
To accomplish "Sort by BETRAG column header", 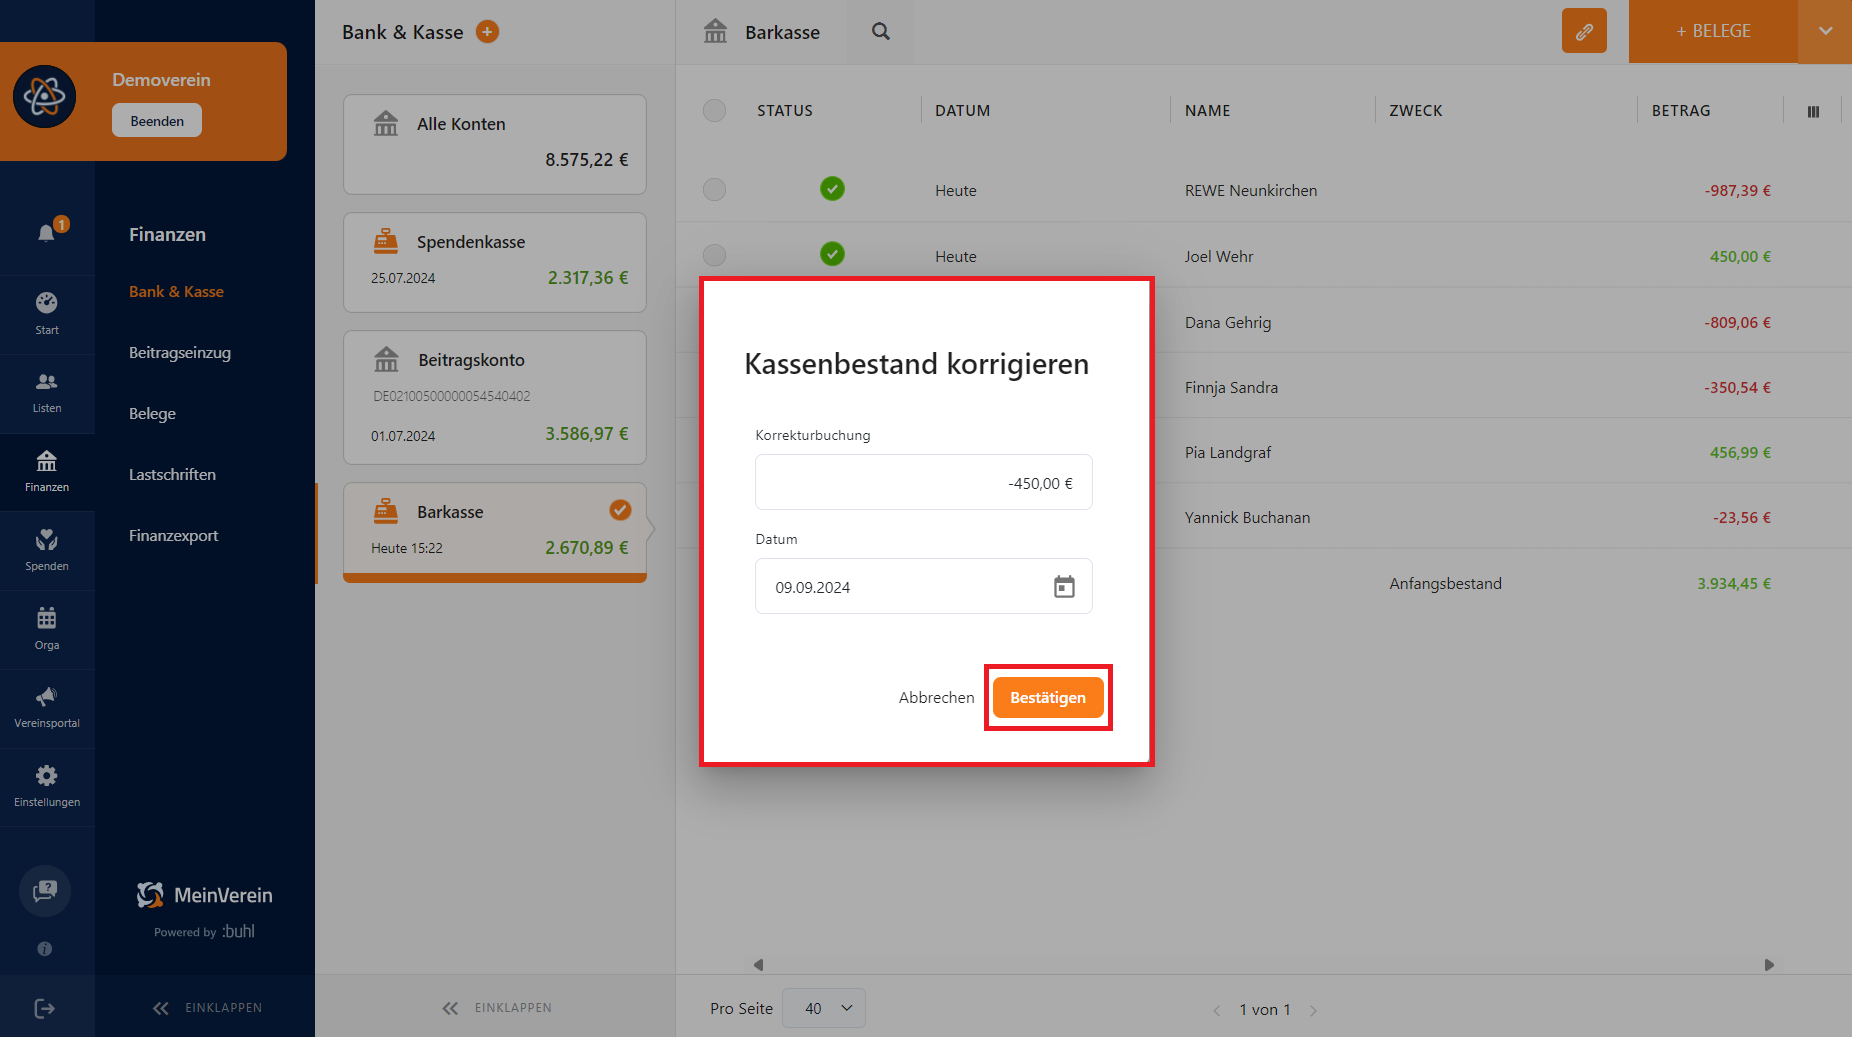I will [1681, 111].
